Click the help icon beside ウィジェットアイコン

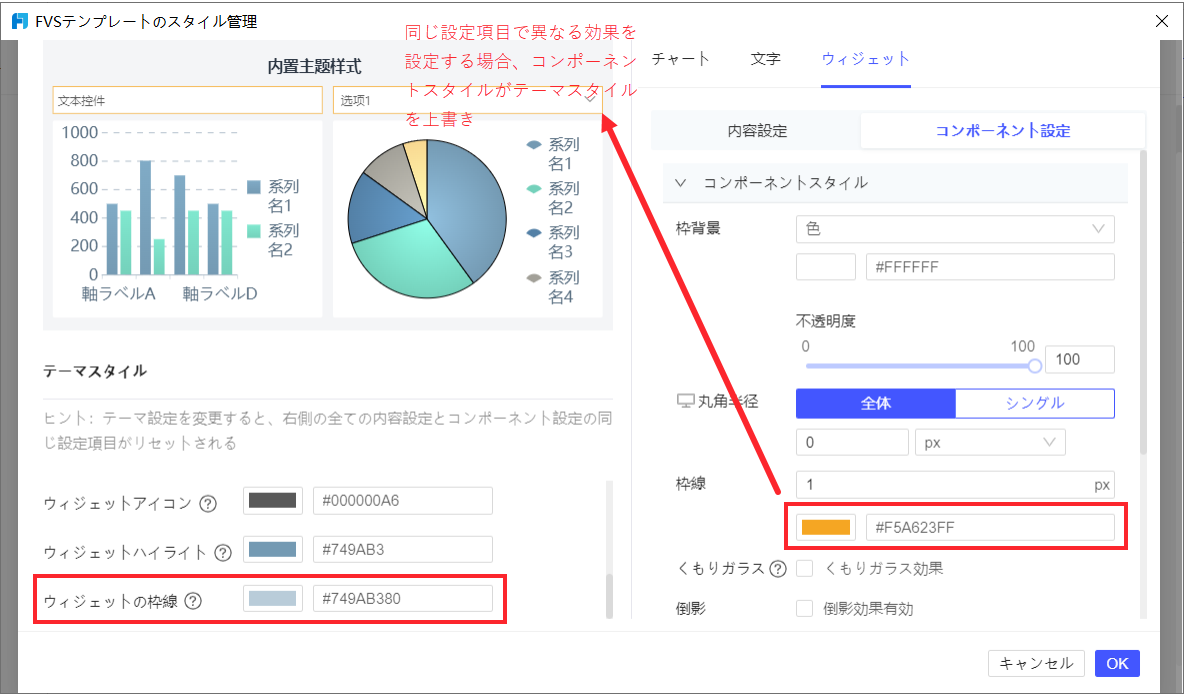coord(208,504)
